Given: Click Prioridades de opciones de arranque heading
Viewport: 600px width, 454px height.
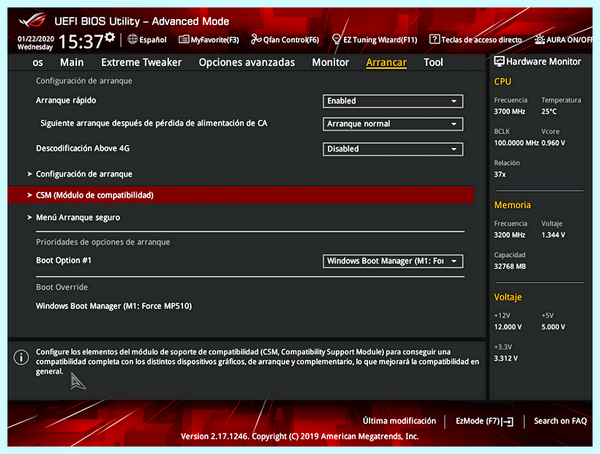Looking at the screenshot, I should pyautogui.click(x=103, y=242).
